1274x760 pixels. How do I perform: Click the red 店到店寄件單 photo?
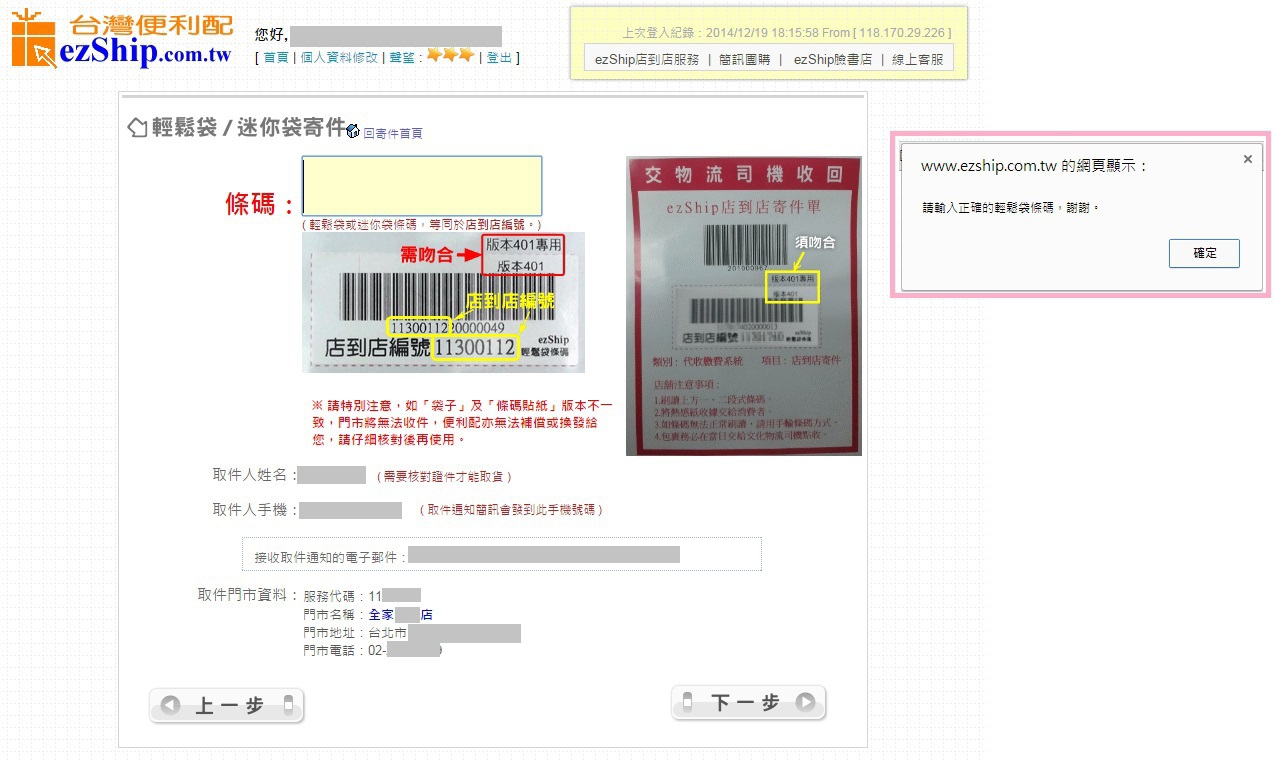(x=744, y=306)
